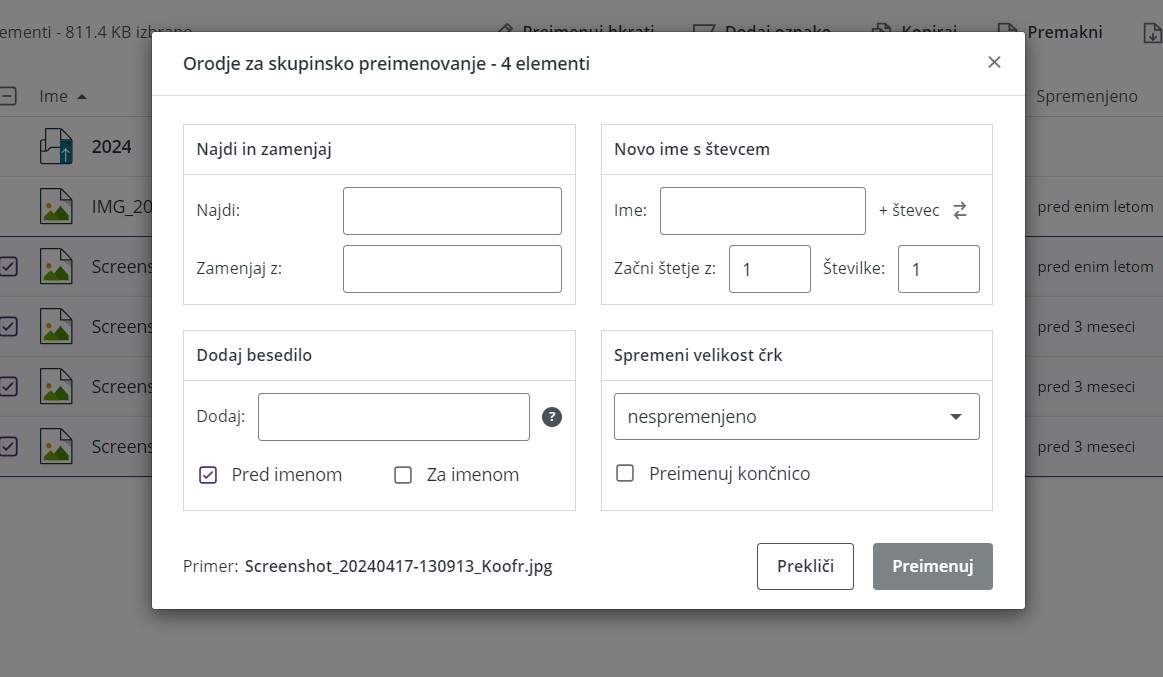The width and height of the screenshot is (1163, 677).
Task: Click the Številke digits field
Action: 938,268
